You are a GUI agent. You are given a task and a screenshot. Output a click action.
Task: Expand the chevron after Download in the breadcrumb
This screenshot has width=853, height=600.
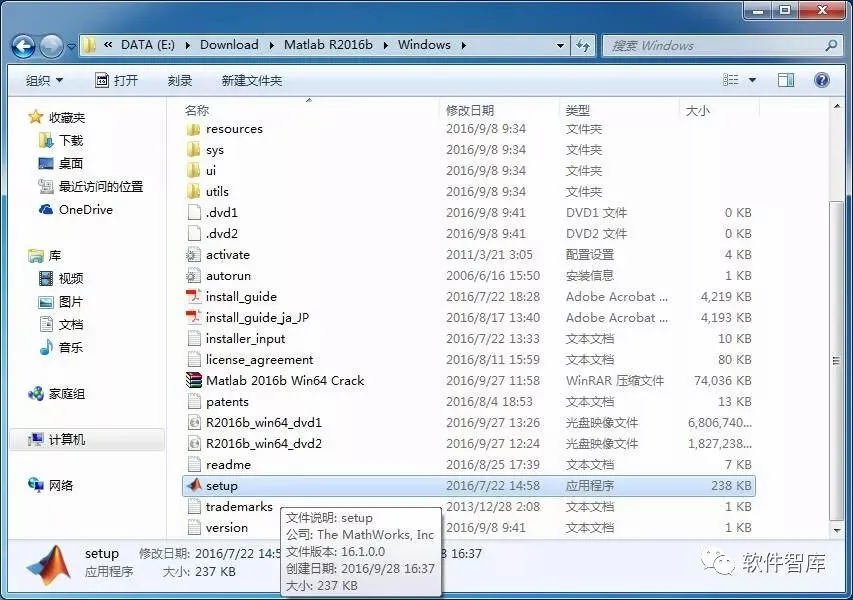click(271, 45)
